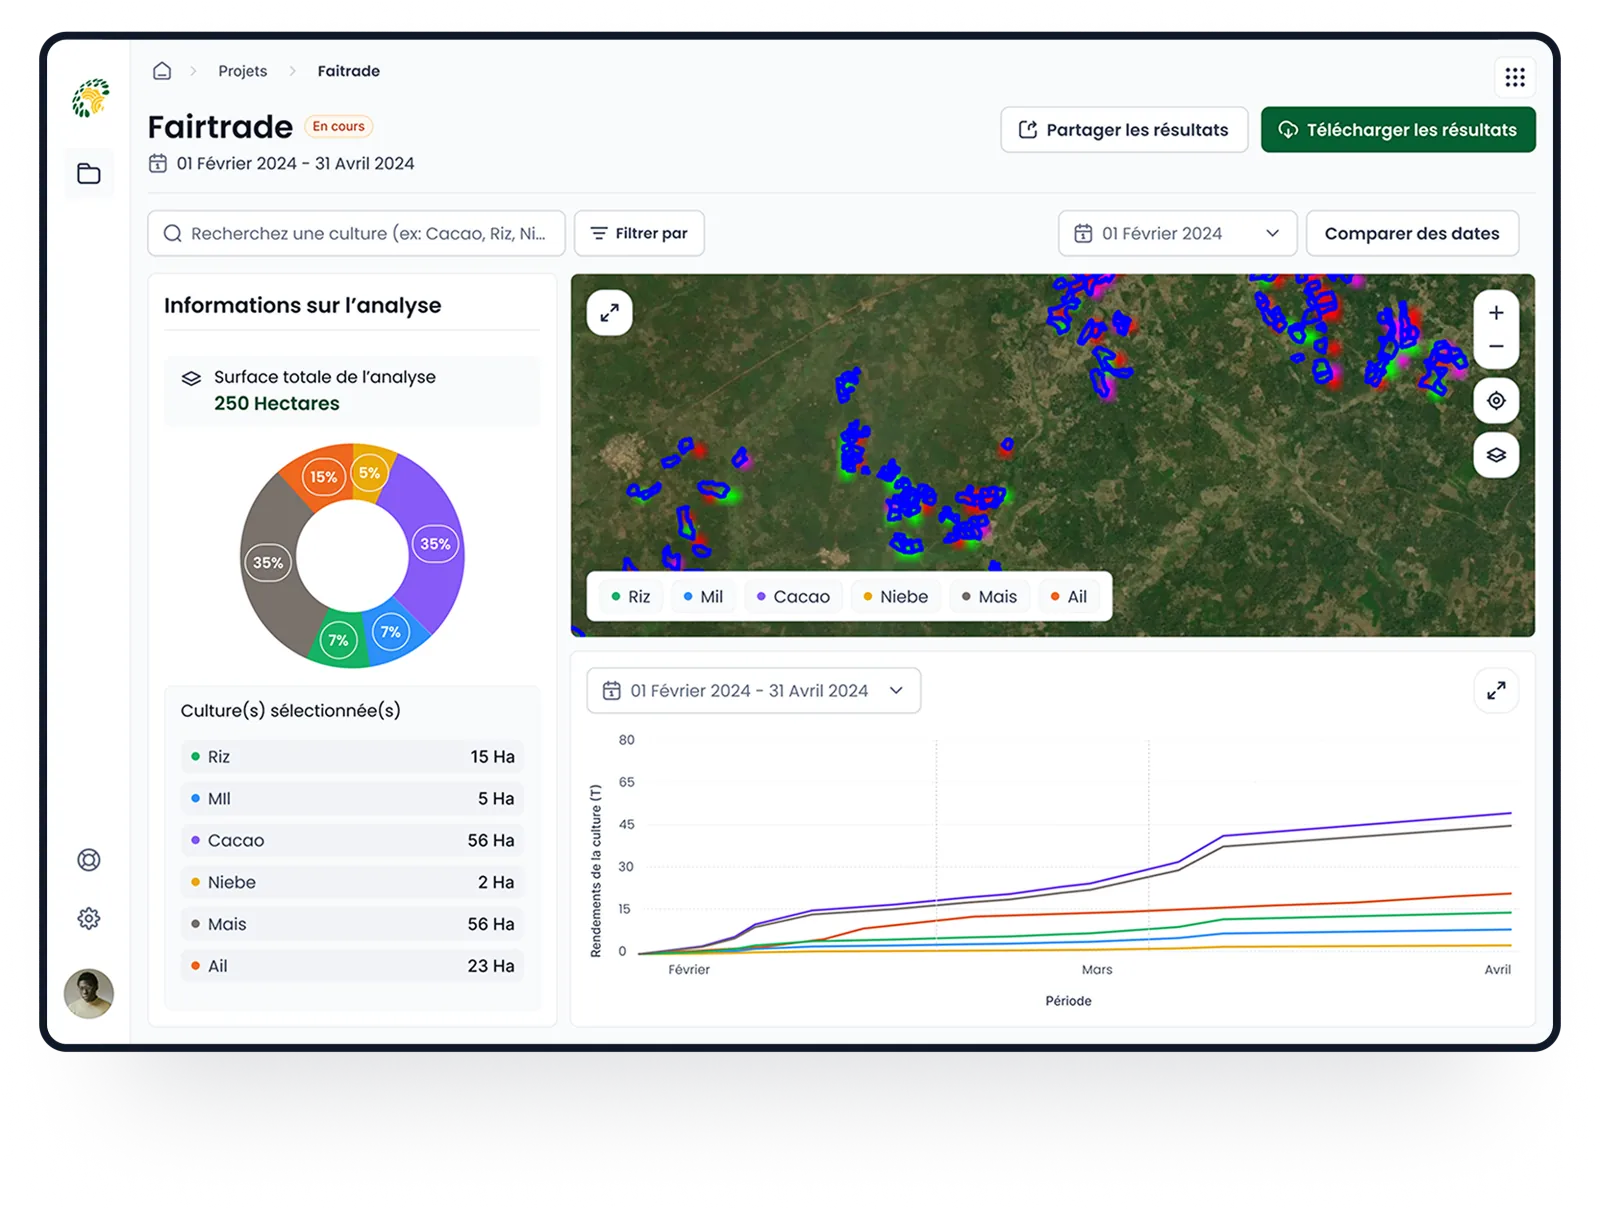Select the Cacao 56 Ha culture row
This screenshot has height=1209, width=1600.
click(x=352, y=841)
